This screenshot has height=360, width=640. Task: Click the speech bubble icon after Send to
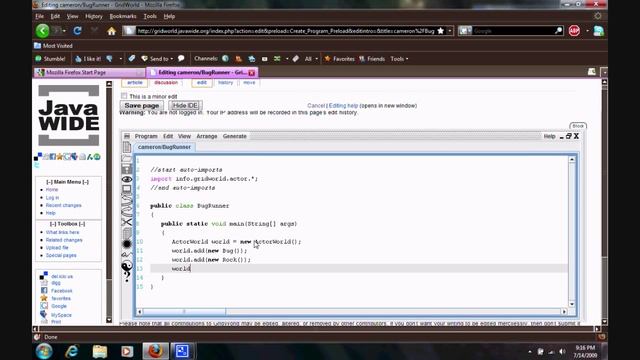click(181, 58)
